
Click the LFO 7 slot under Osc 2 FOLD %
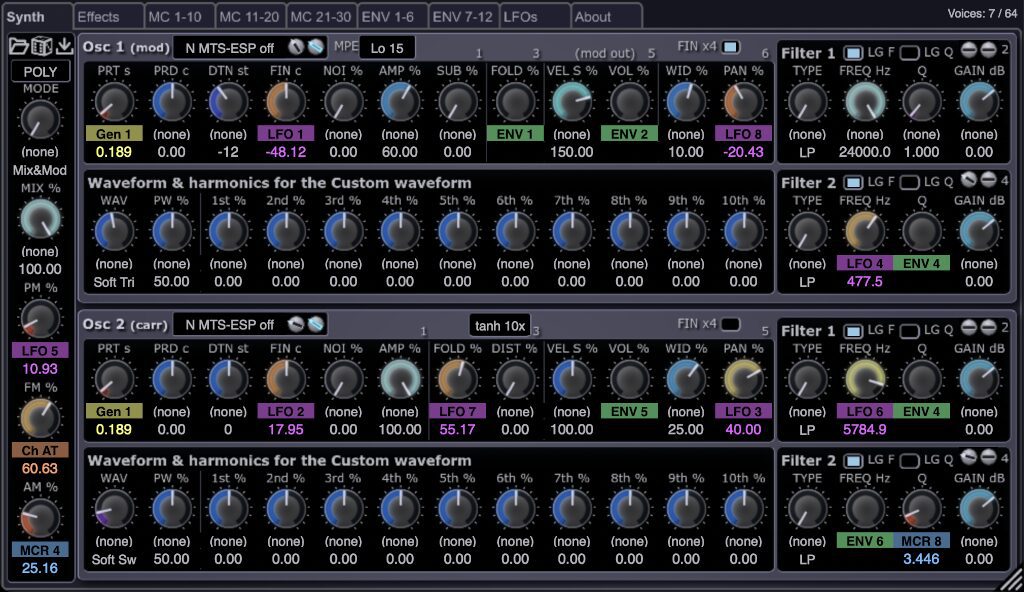tap(457, 412)
